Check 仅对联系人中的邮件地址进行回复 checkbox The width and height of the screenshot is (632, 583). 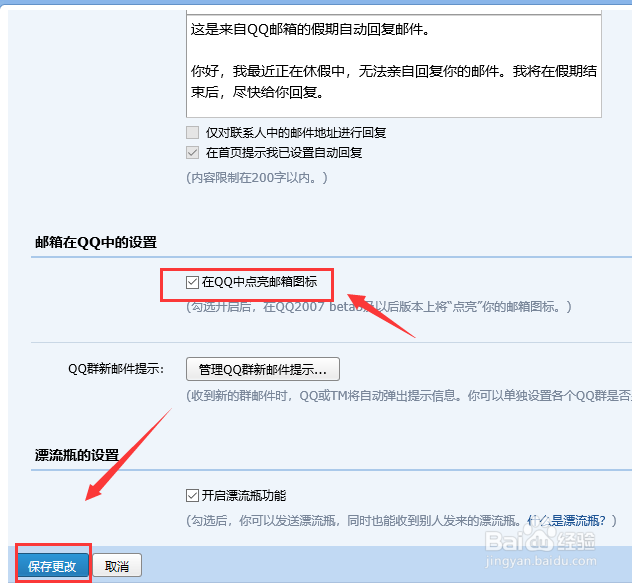coord(192,132)
